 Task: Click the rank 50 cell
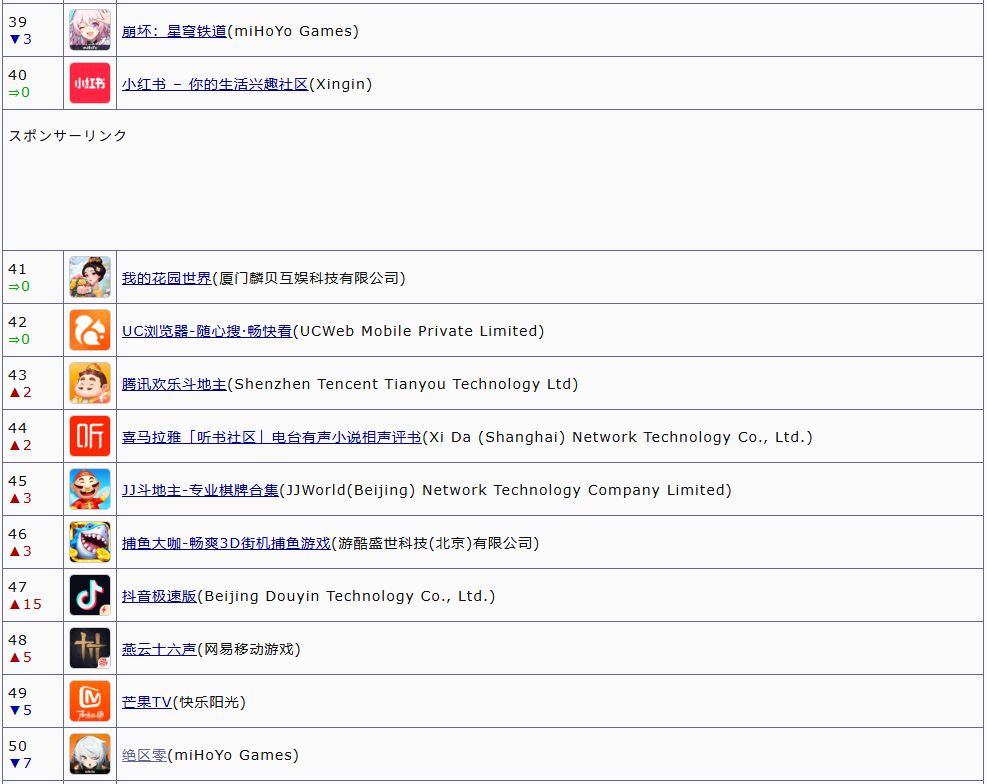tap(33, 754)
